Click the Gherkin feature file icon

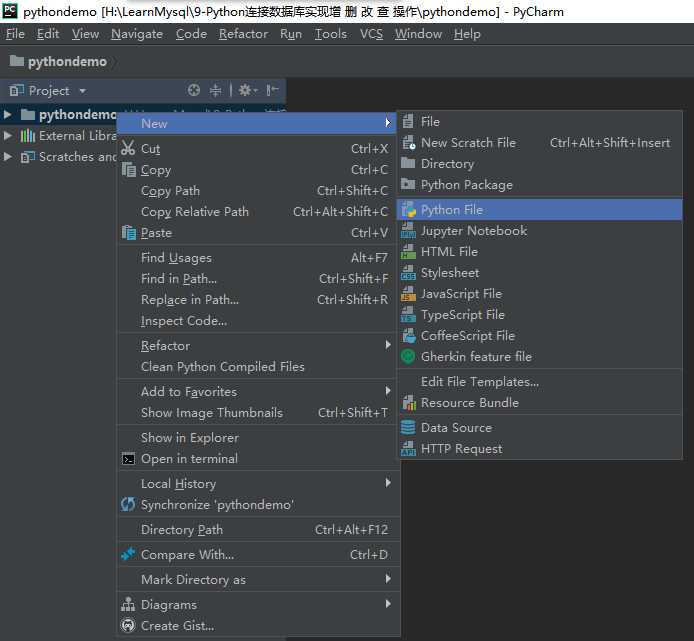pyautogui.click(x=408, y=357)
